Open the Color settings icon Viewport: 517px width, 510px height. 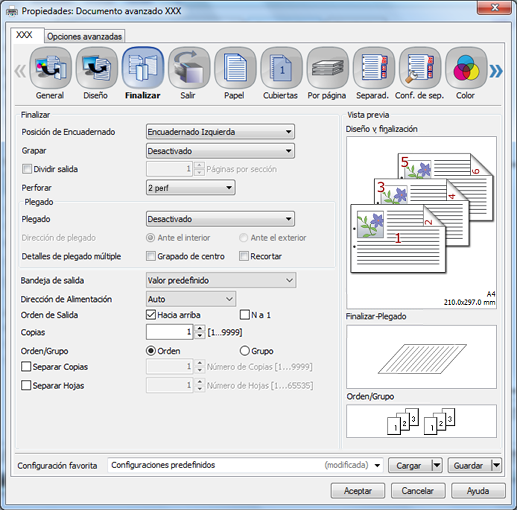click(x=466, y=68)
